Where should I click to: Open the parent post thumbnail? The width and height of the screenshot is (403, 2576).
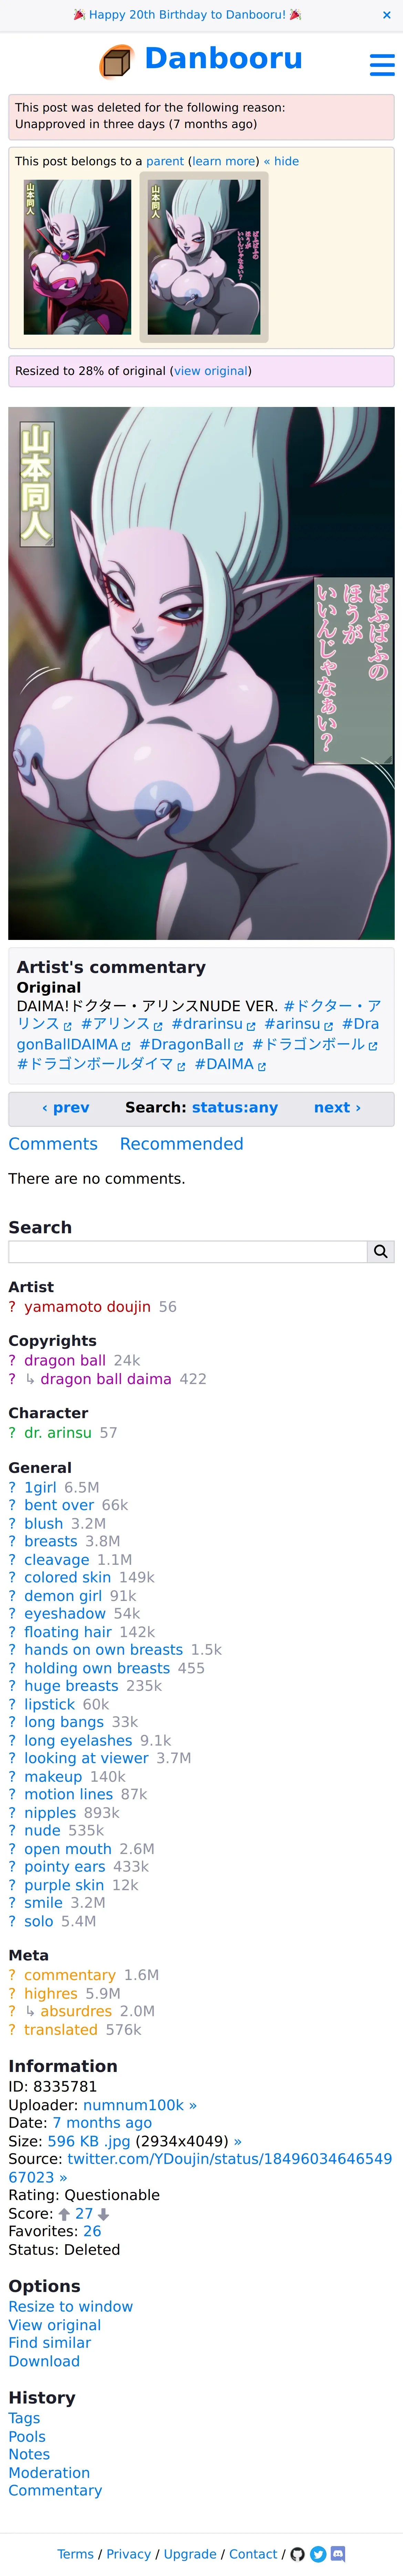(x=77, y=257)
